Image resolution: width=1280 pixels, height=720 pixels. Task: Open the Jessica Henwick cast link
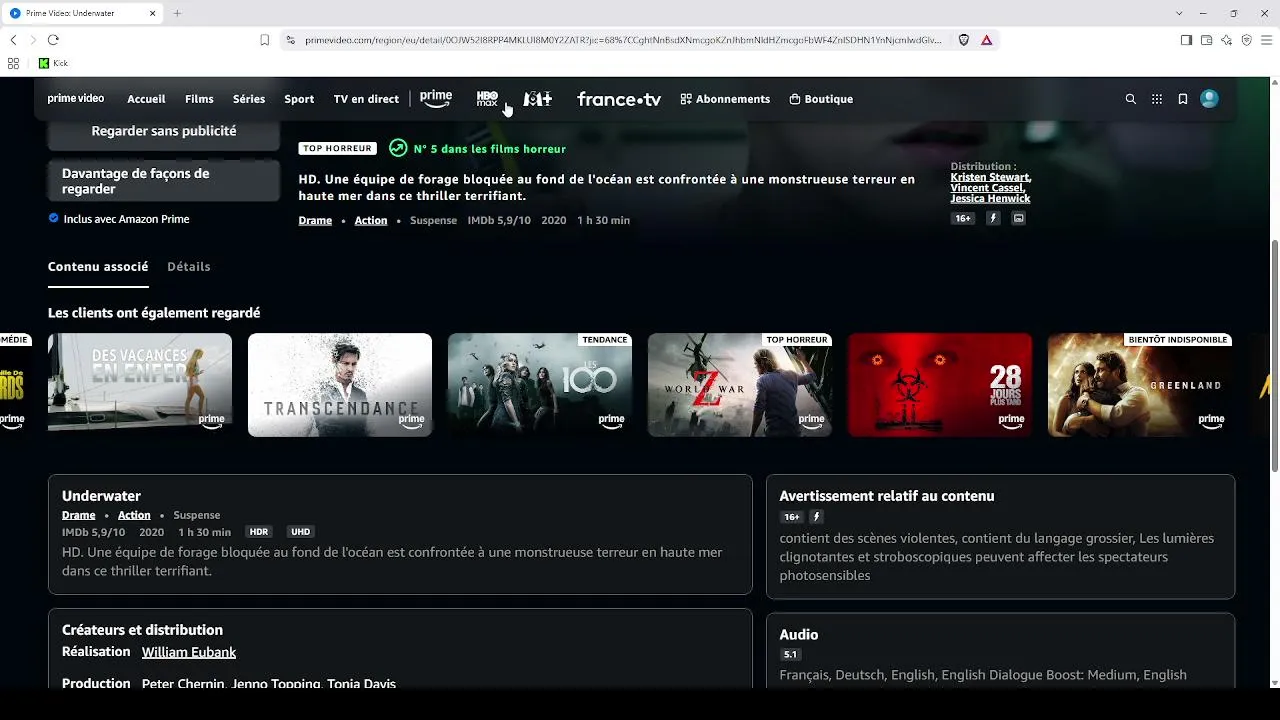tap(990, 199)
